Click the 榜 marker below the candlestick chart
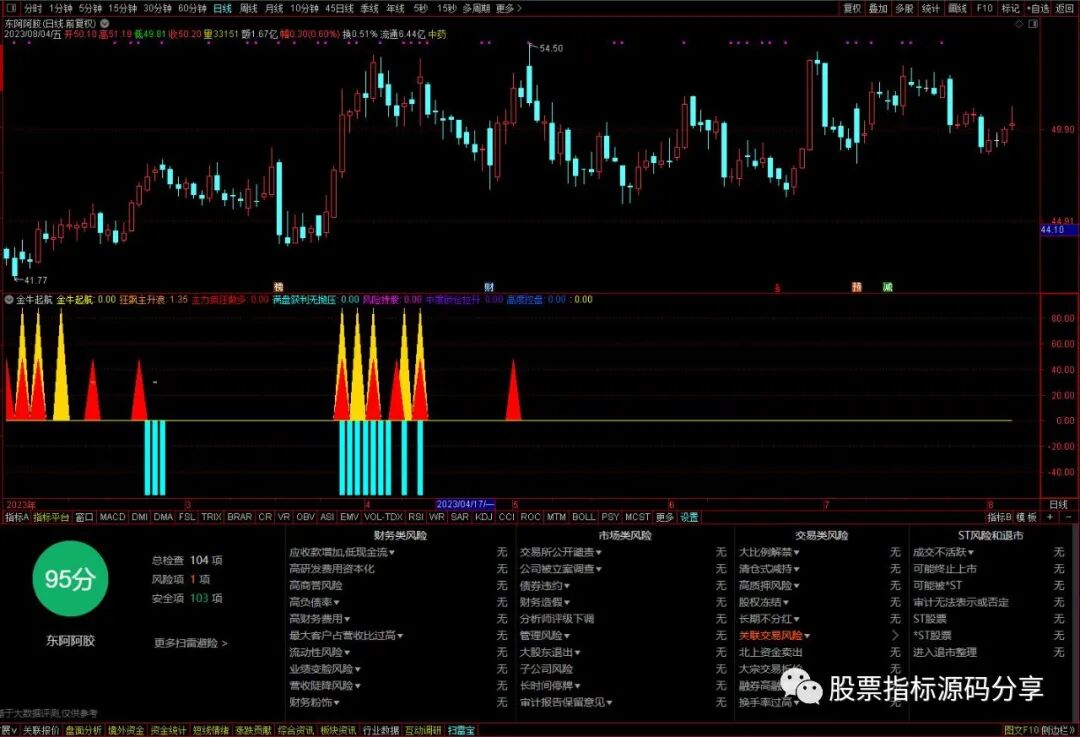The height and width of the screenshot is (737, 1080). click(278, 287)
